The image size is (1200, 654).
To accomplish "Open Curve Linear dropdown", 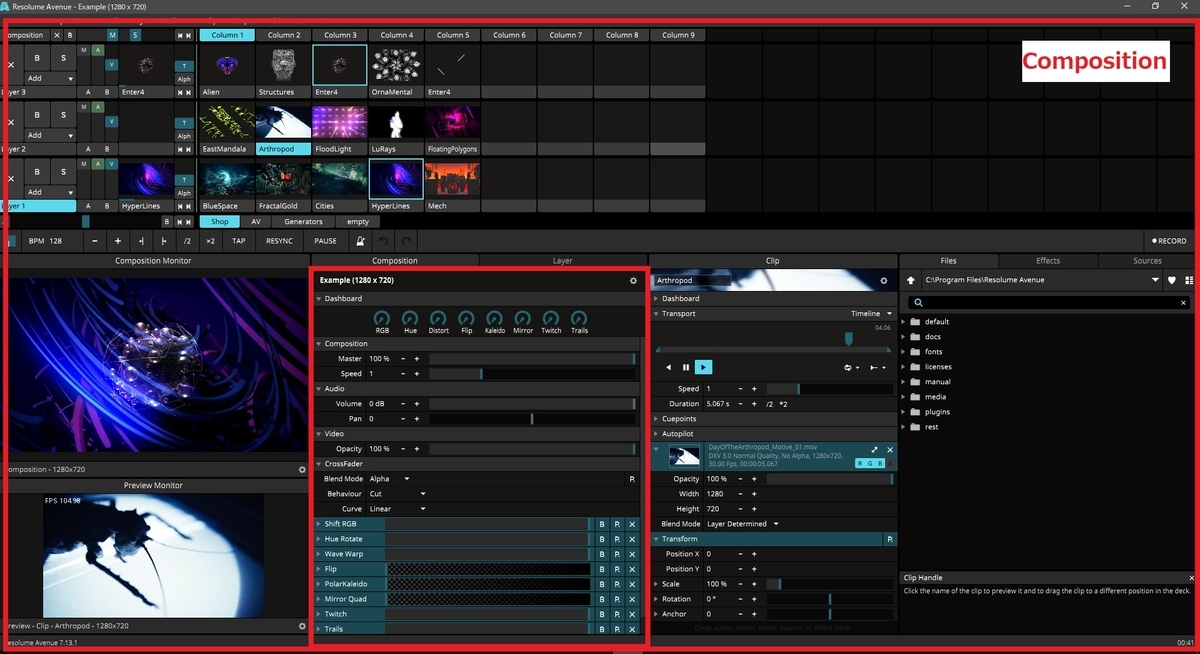I will [x=397, y=509].
